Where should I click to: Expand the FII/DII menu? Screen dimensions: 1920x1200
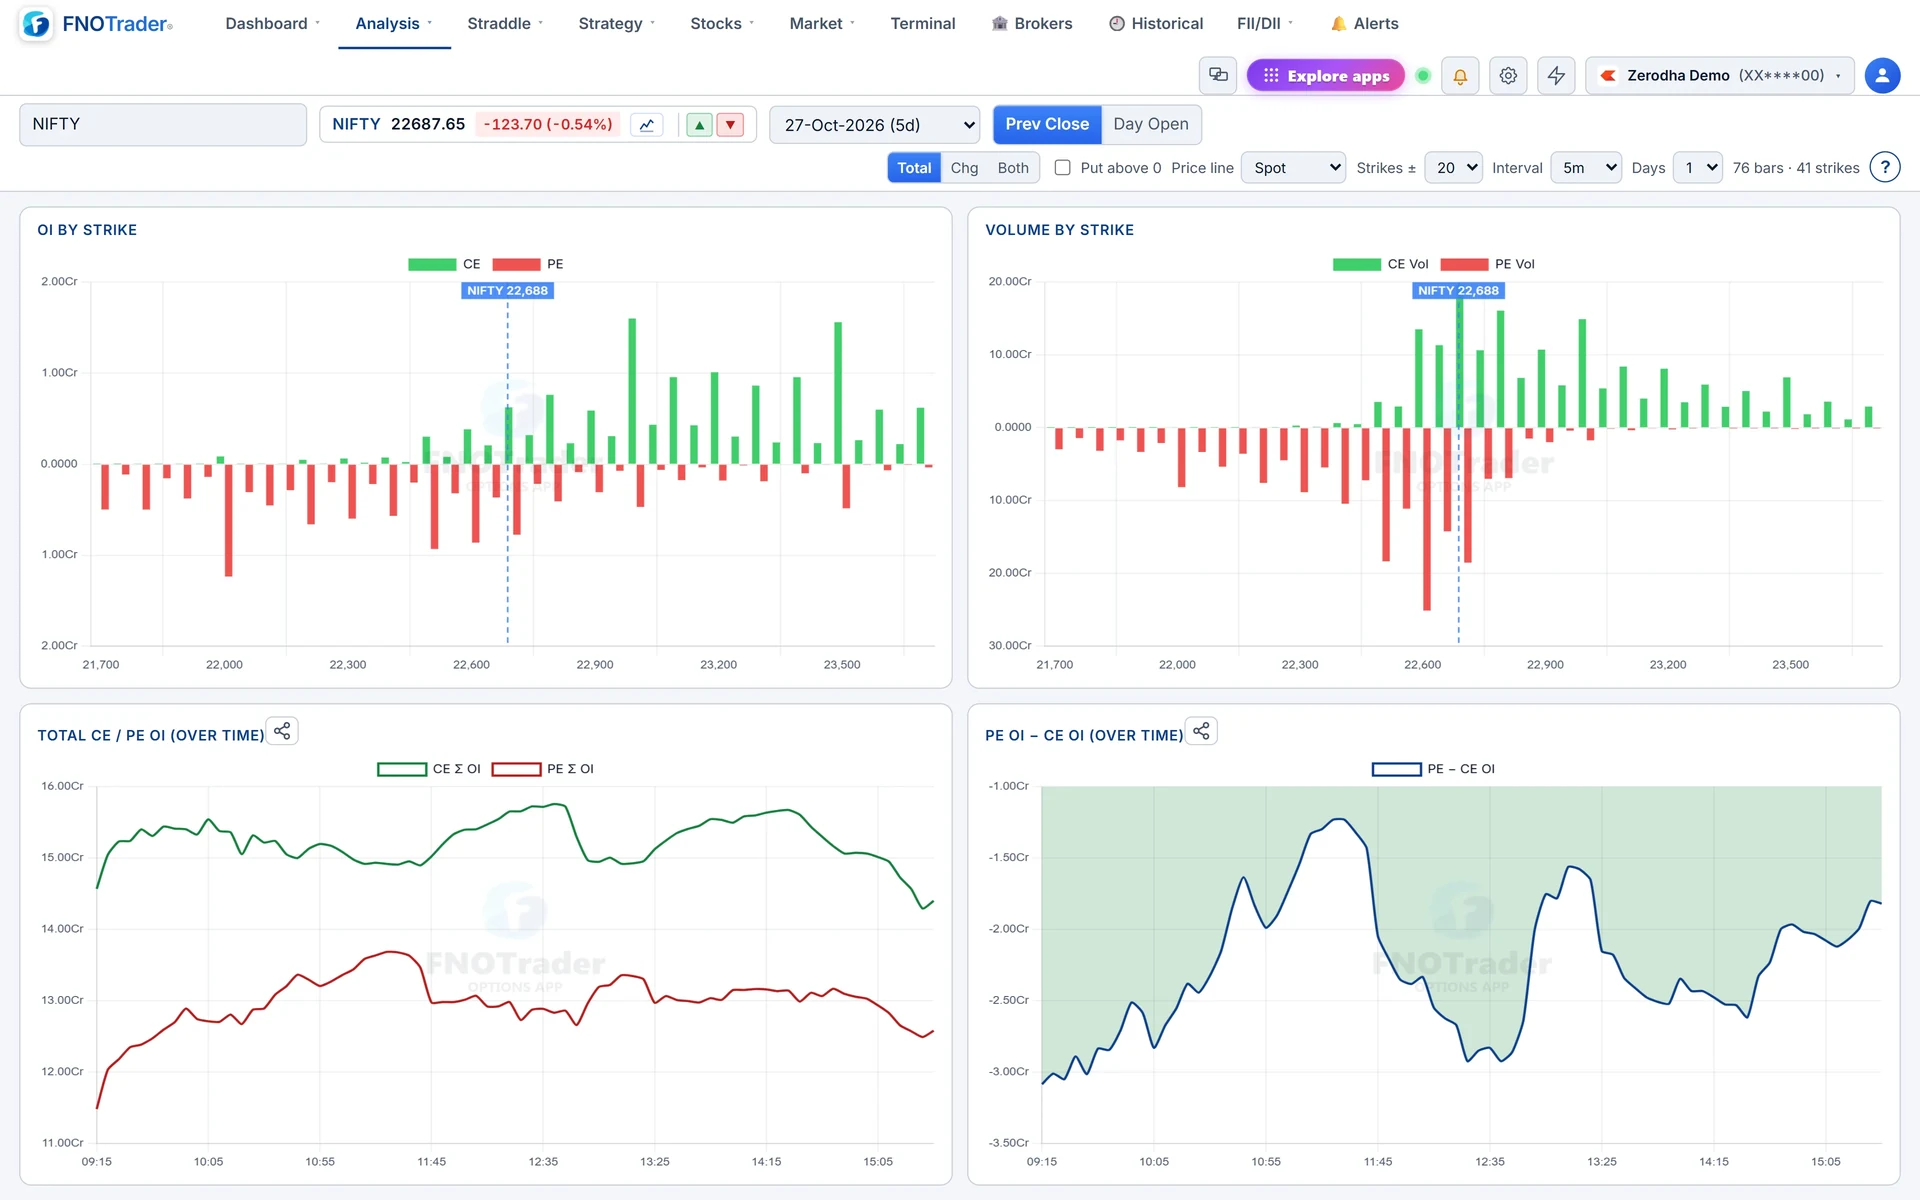coord(1265,23)
